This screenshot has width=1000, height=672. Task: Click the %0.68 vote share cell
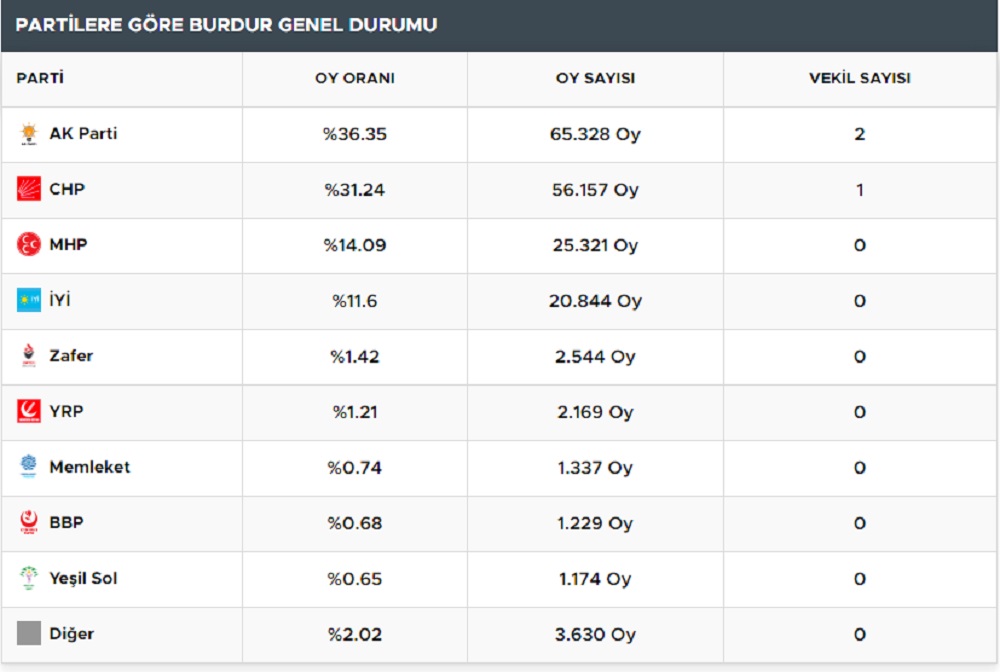click(355, 523)
